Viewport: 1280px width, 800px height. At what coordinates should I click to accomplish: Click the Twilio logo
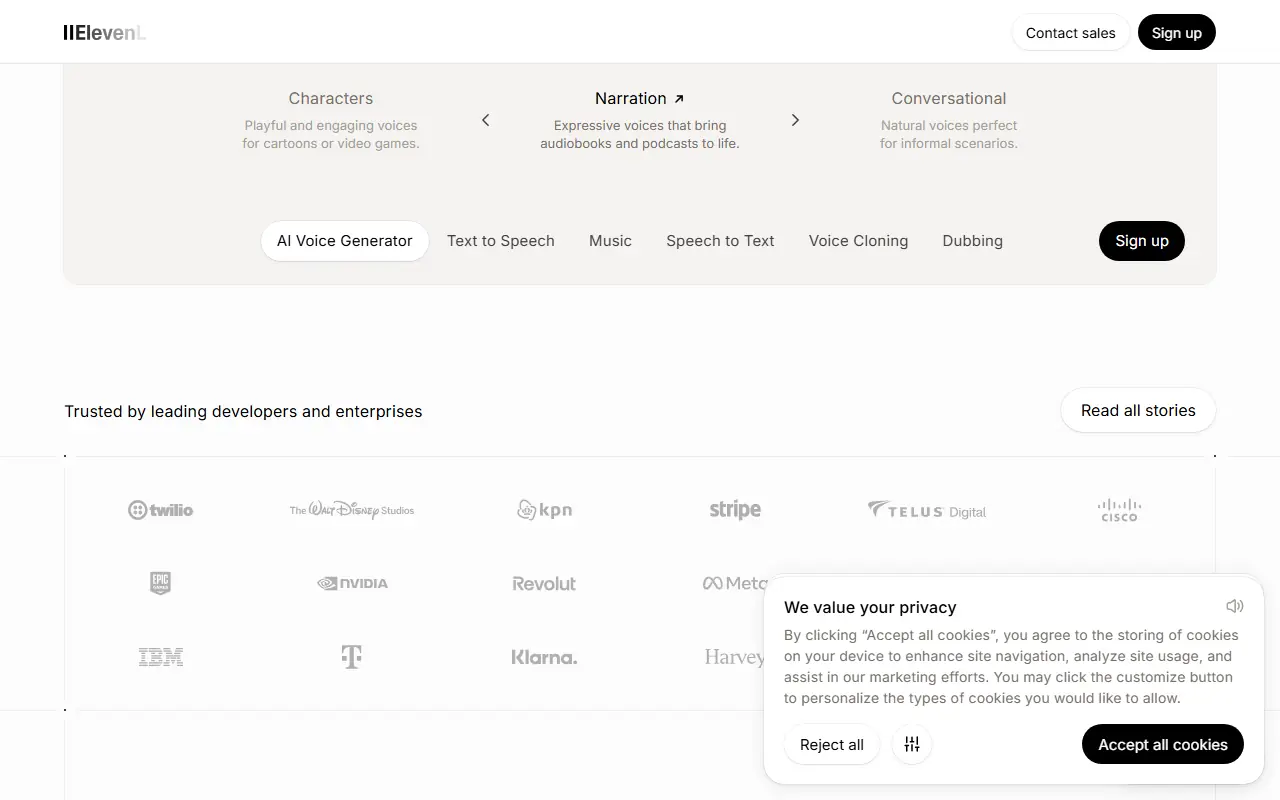coord(161,510)
